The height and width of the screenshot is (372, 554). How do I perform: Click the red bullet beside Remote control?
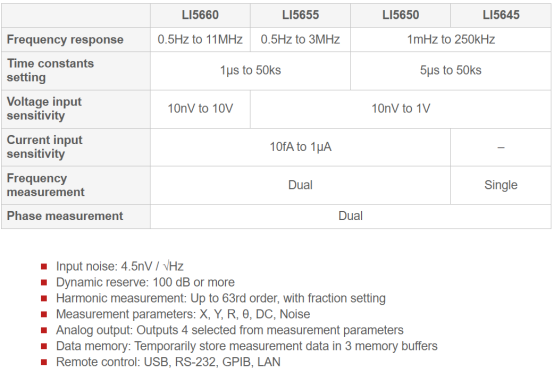[44, 362]
